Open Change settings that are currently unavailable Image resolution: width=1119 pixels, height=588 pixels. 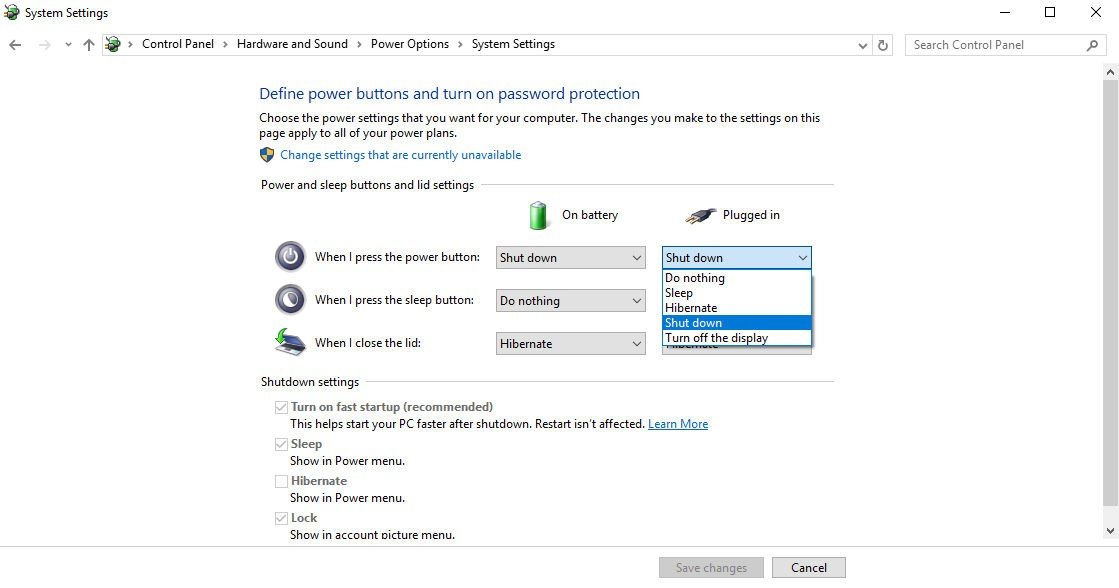coord(400,155)
